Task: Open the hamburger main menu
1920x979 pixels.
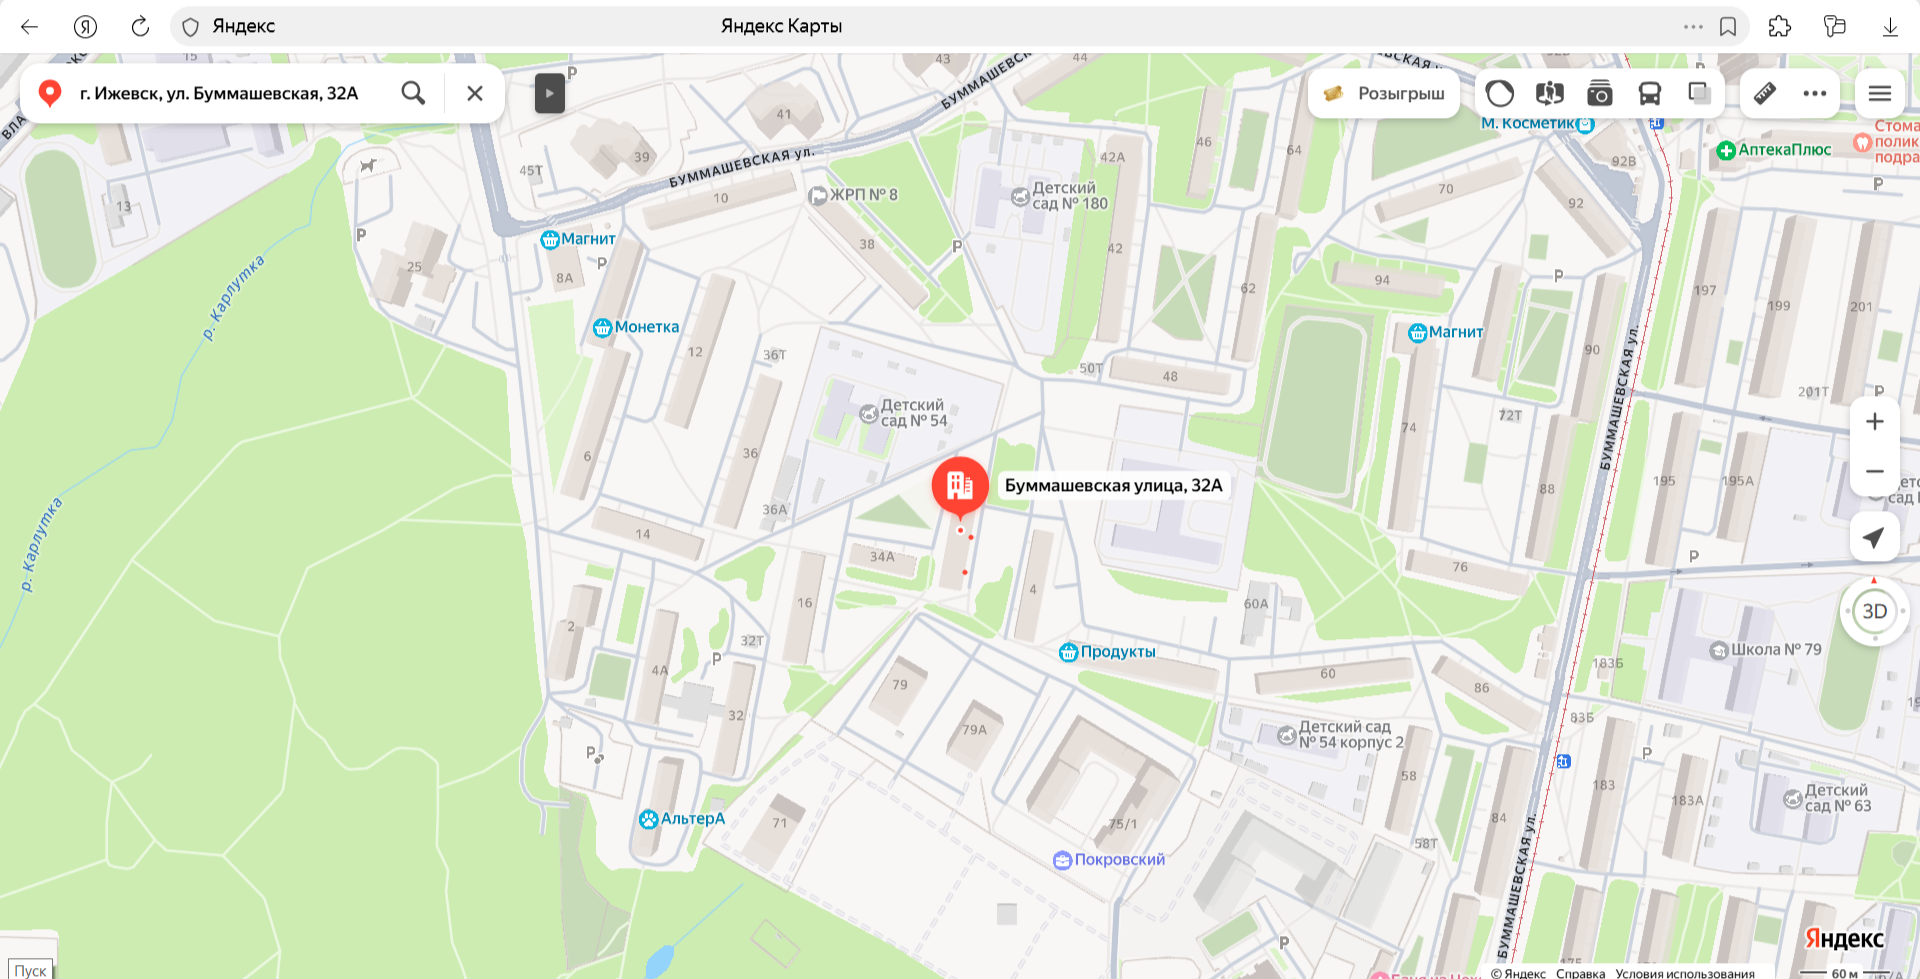Action: (x=1880, y=93)
